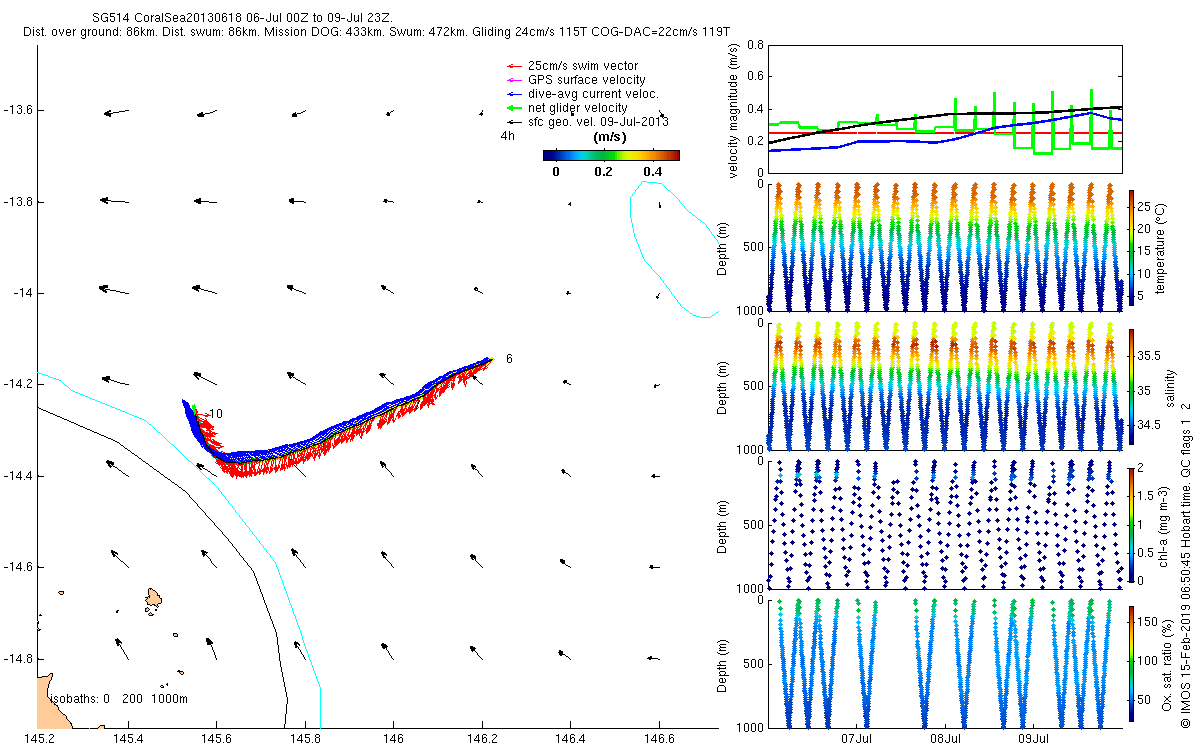The width and height of the screenshot is (1200, 750).
Task: Click the '0.8' velocity magnitude tick
Action: tap(755, 45)
